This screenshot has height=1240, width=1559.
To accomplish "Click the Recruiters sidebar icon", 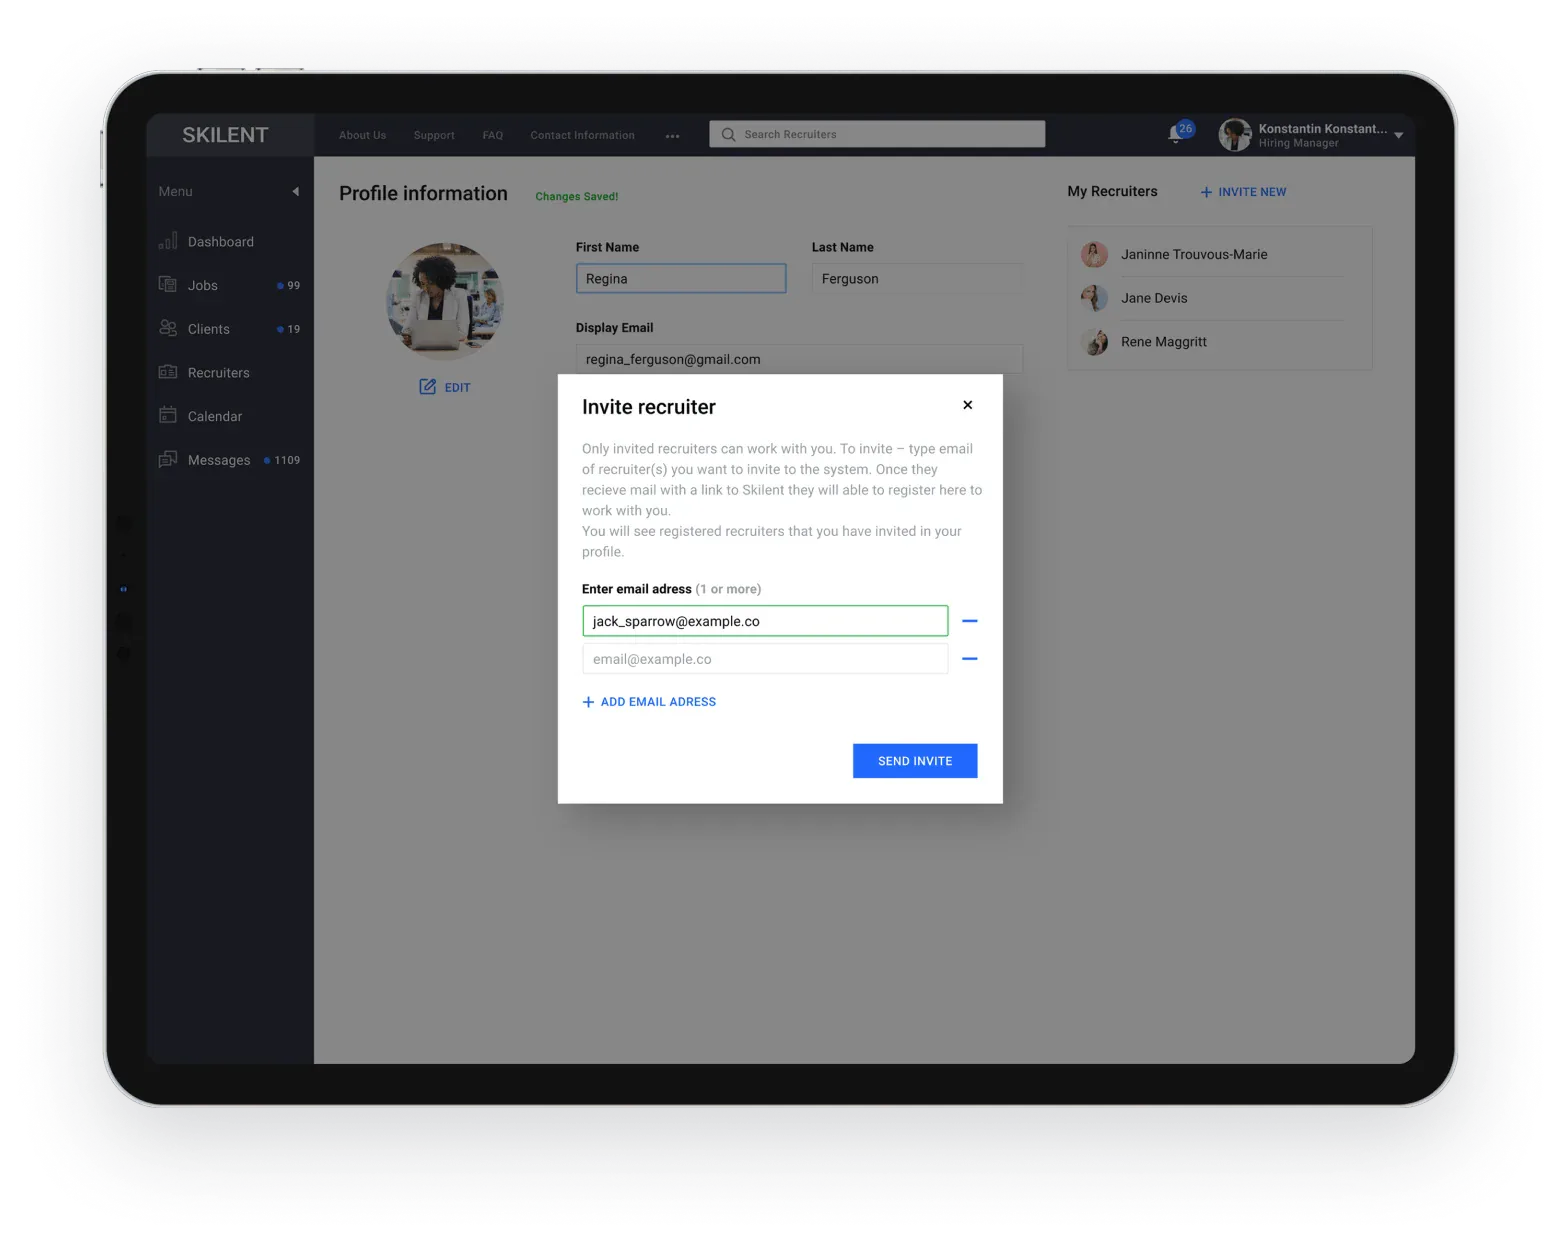I will (168, 372).
